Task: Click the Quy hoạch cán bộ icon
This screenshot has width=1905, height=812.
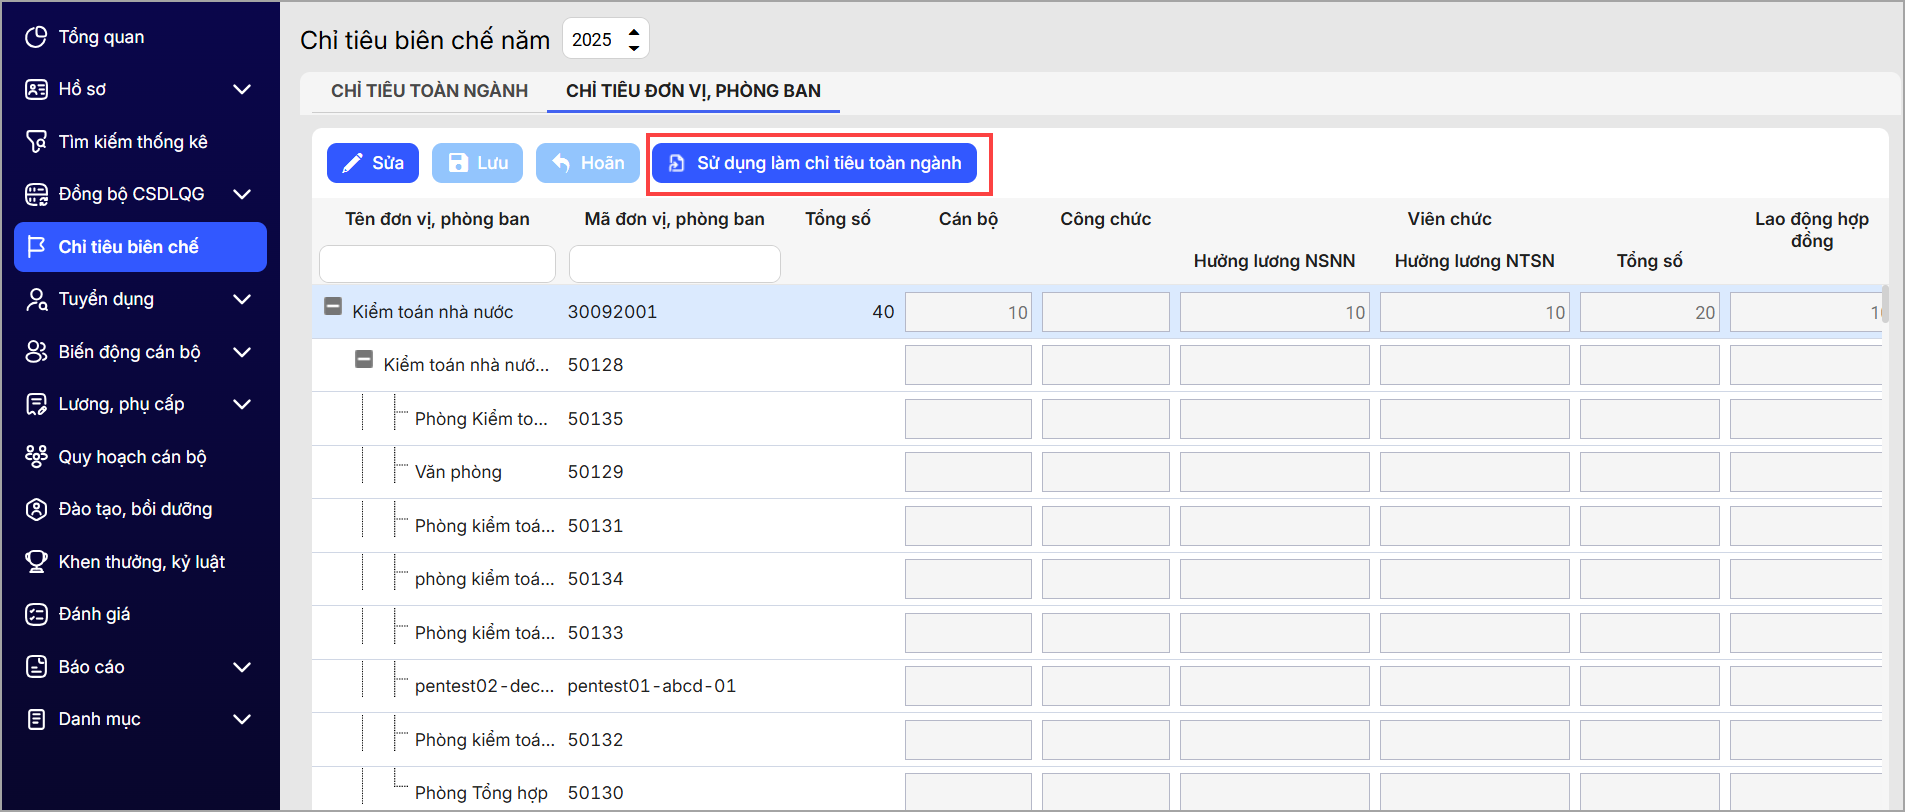Action: point(36,457)
